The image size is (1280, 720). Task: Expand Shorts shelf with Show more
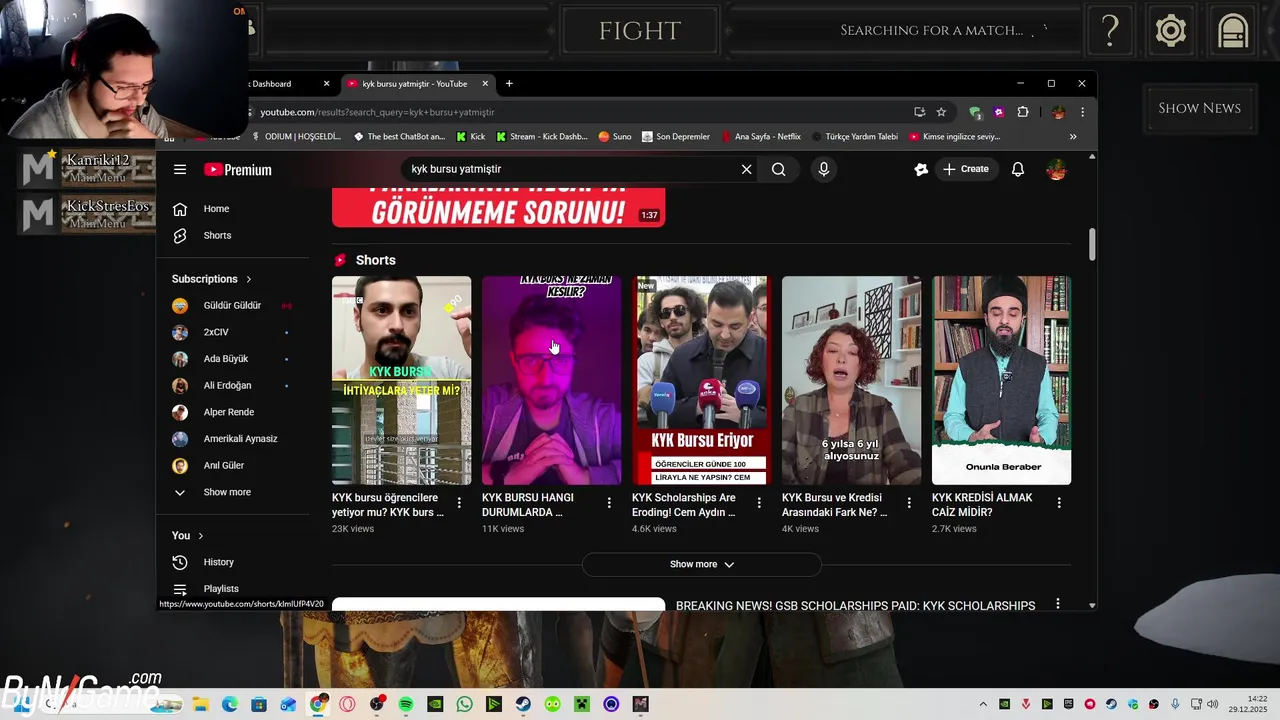tap(702, 564)
